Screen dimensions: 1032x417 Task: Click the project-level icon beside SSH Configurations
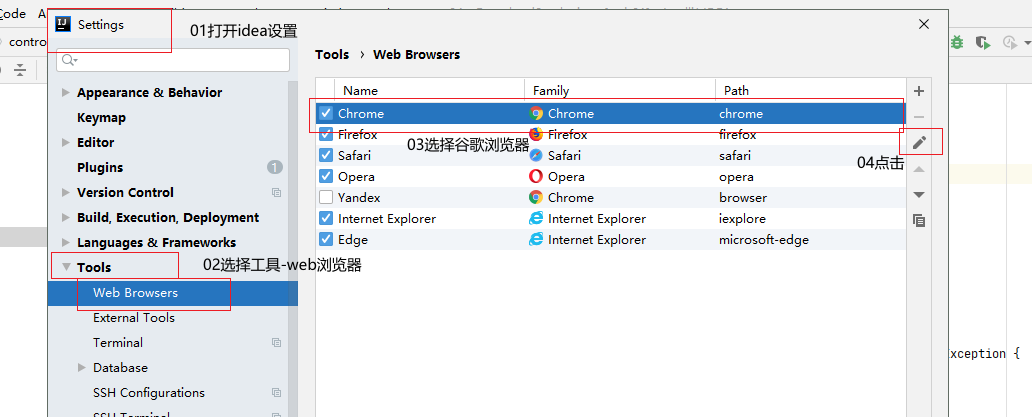[x=276, y=393]
